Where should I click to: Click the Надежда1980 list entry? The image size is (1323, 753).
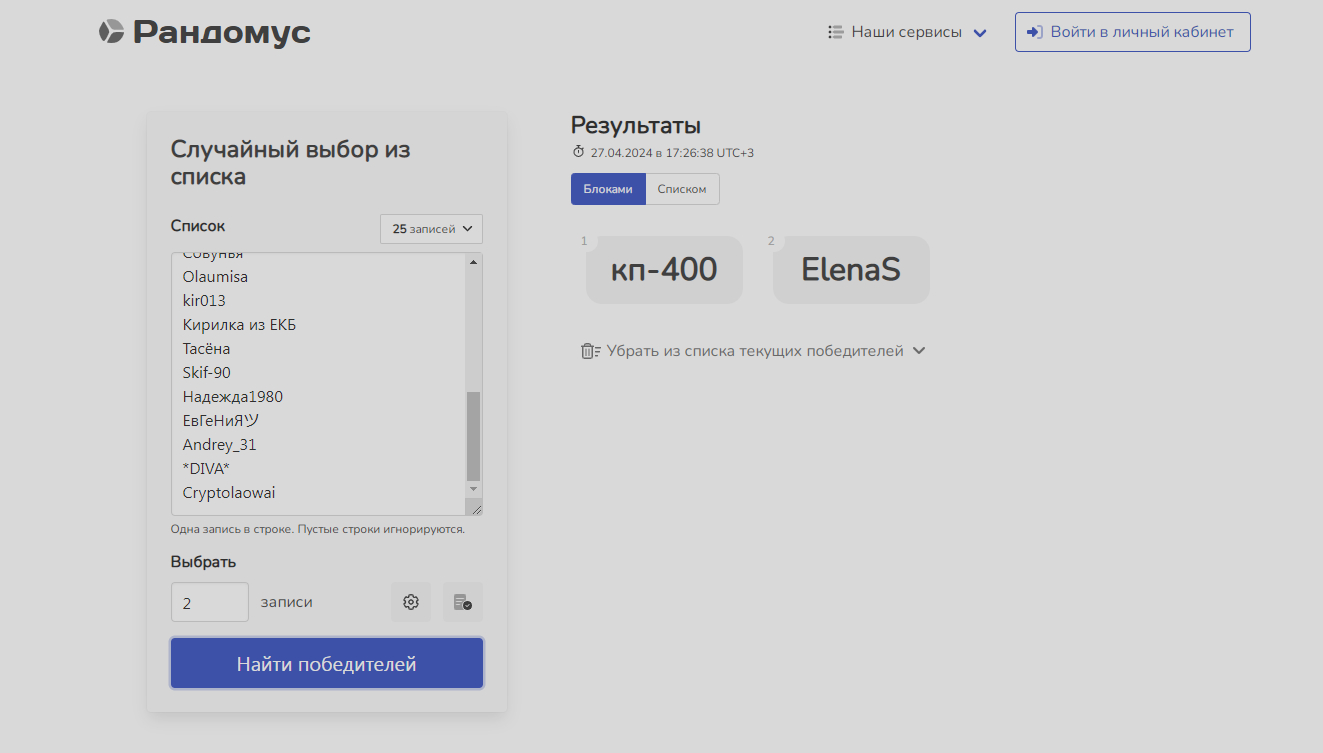click(x=232, y=396)
